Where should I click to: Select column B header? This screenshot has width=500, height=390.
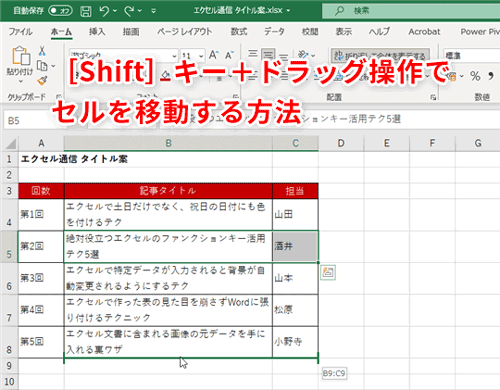click(168, 143)
